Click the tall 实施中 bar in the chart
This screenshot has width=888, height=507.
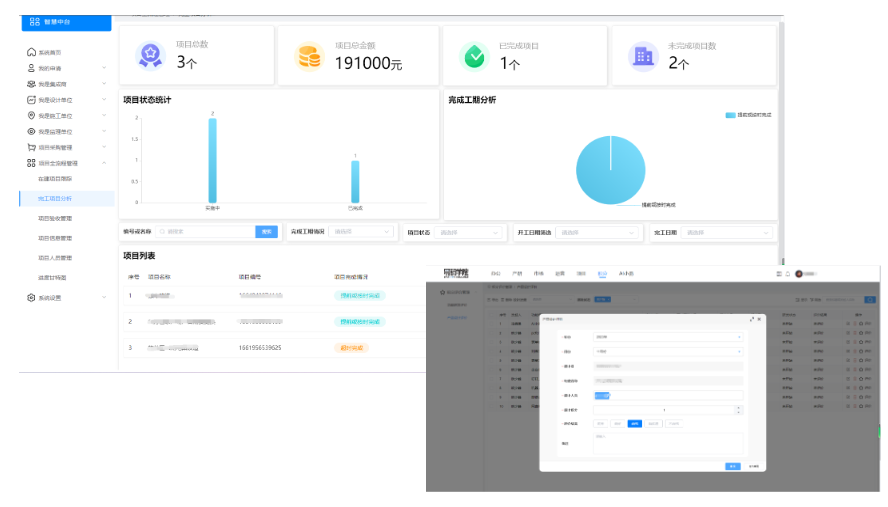(212, 160)
